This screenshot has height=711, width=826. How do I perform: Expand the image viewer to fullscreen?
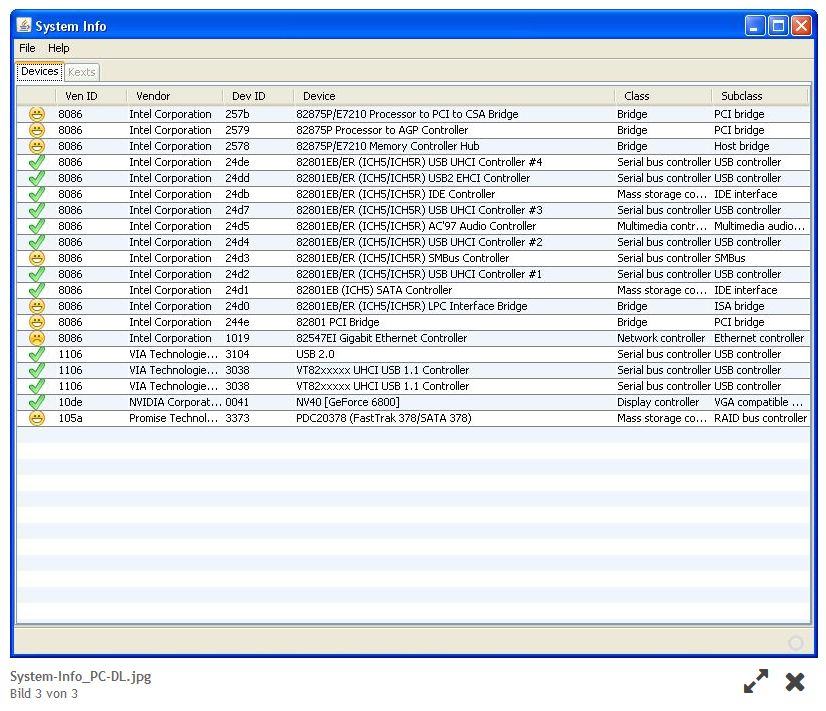[756, 681]
